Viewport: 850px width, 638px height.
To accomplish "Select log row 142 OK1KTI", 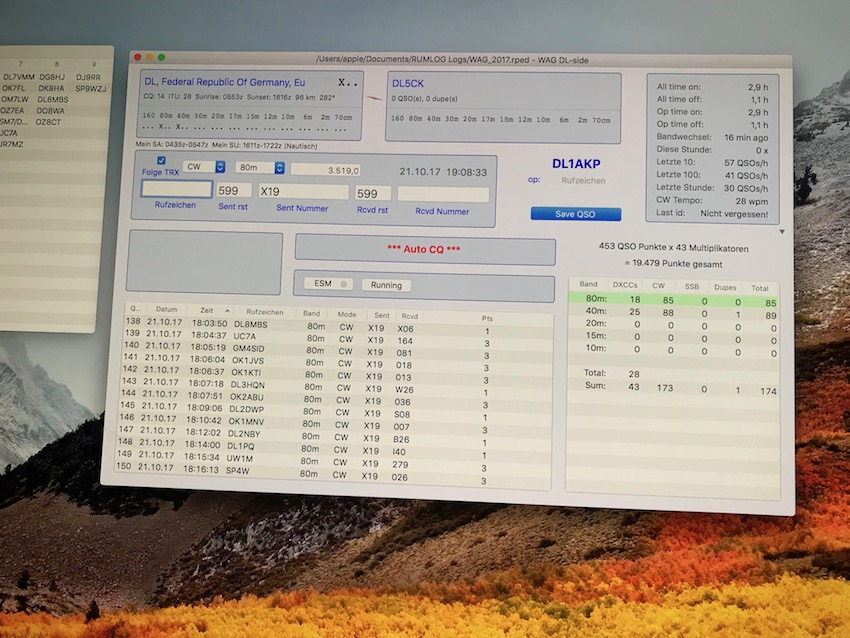I will 336,376.
